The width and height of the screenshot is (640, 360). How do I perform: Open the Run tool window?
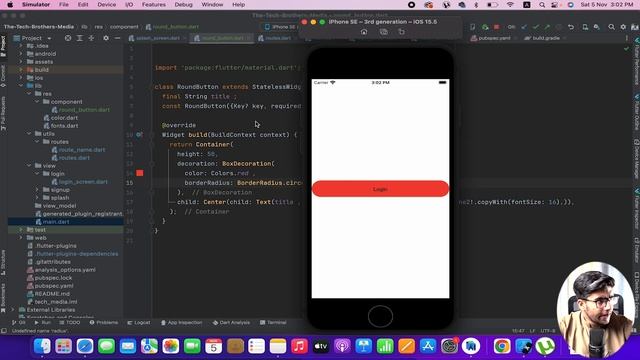(x=43, y=322)
